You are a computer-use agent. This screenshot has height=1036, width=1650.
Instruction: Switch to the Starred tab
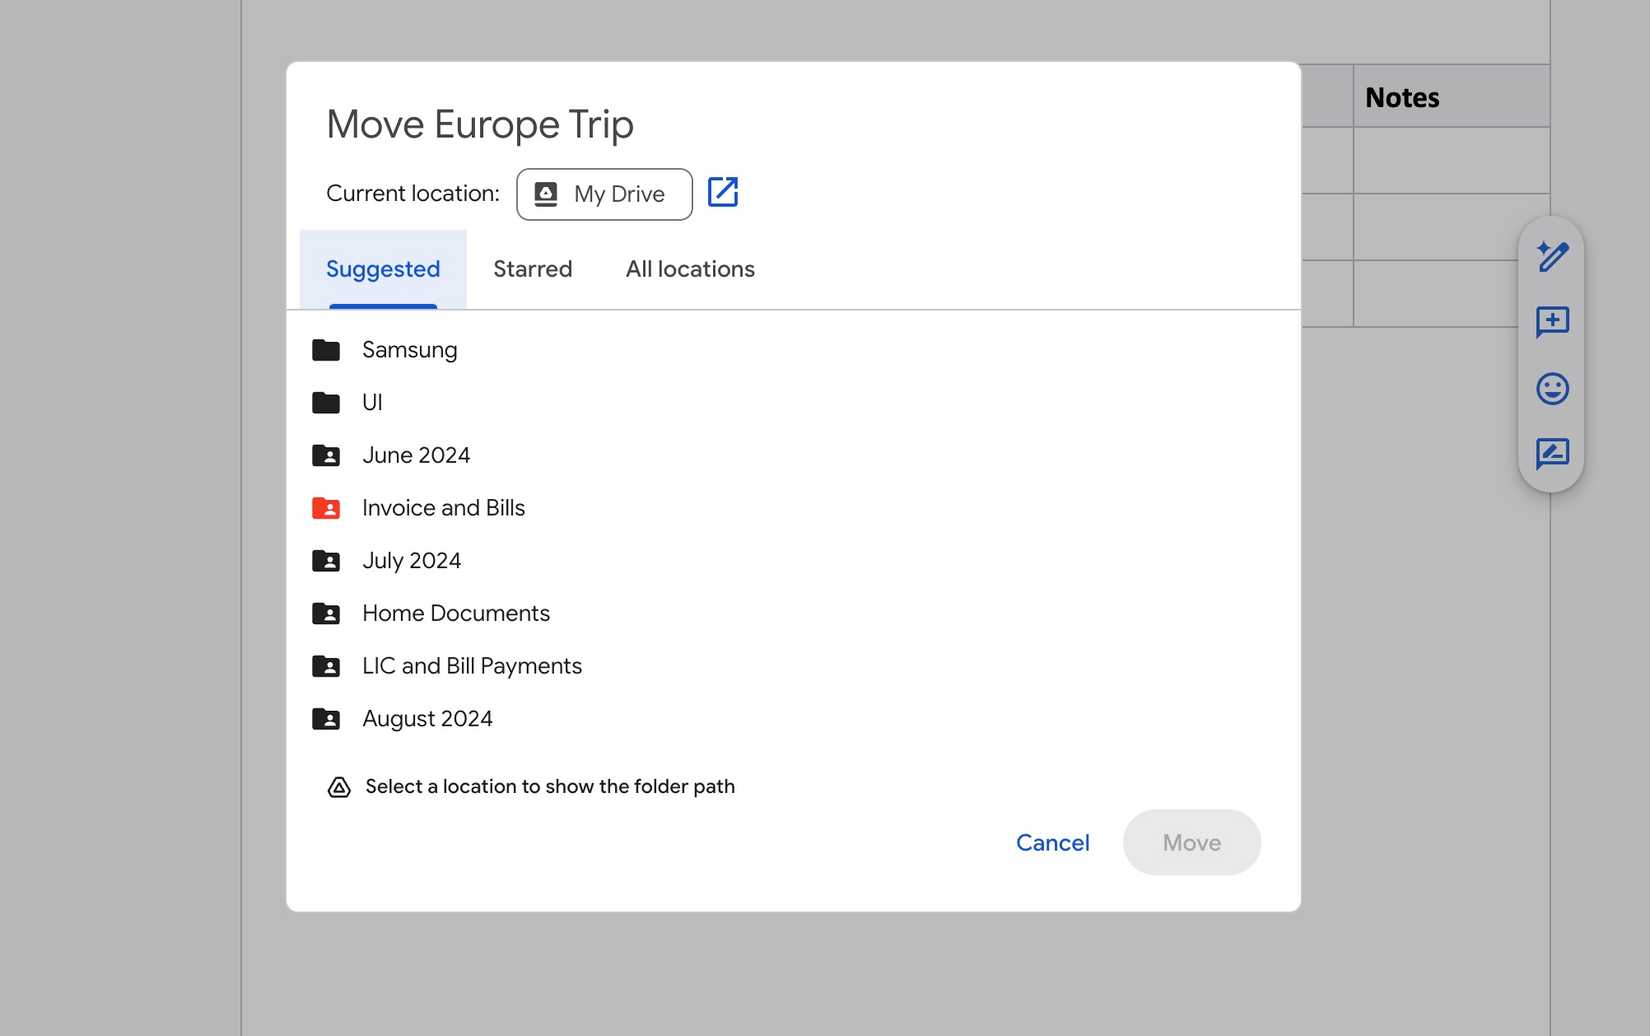[533, 269]
